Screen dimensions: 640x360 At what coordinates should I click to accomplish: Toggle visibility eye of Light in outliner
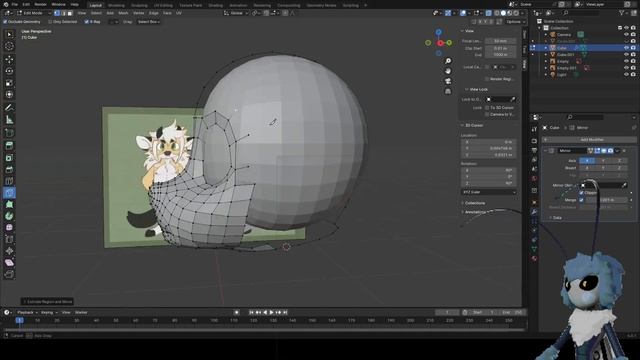click(626, 75)
